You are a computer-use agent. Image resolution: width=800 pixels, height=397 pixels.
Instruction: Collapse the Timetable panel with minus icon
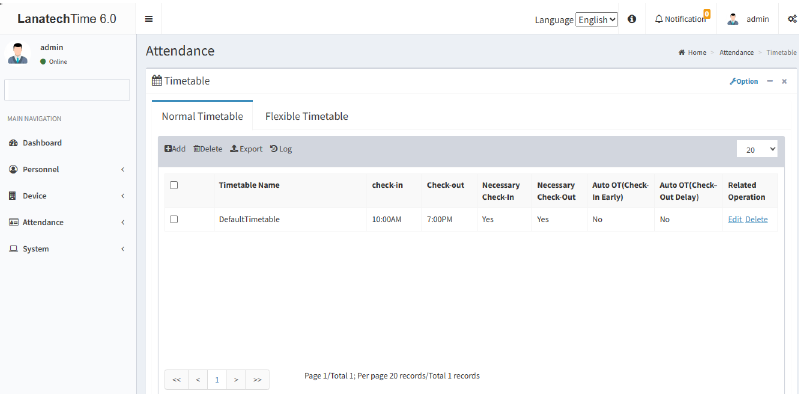coord(770,81)
